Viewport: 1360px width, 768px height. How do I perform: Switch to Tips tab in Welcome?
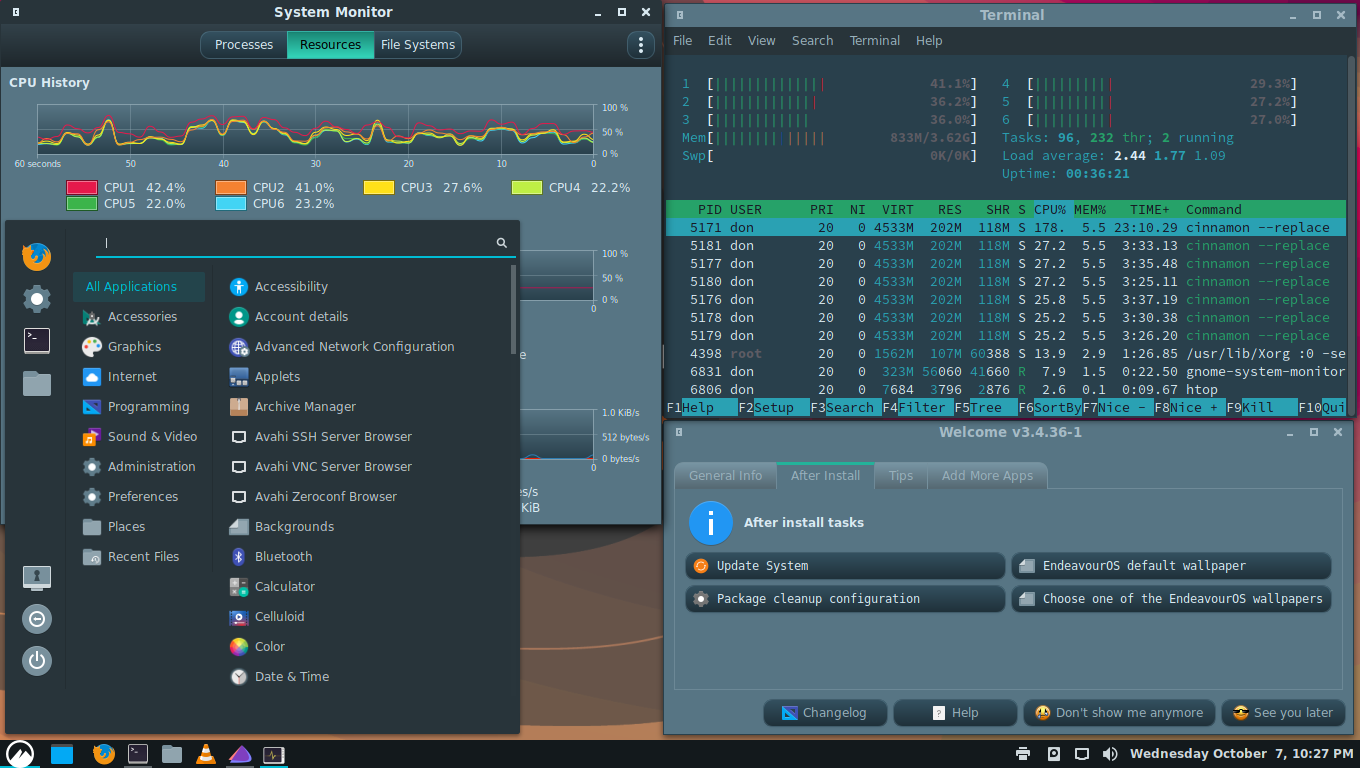pos(901,476)
